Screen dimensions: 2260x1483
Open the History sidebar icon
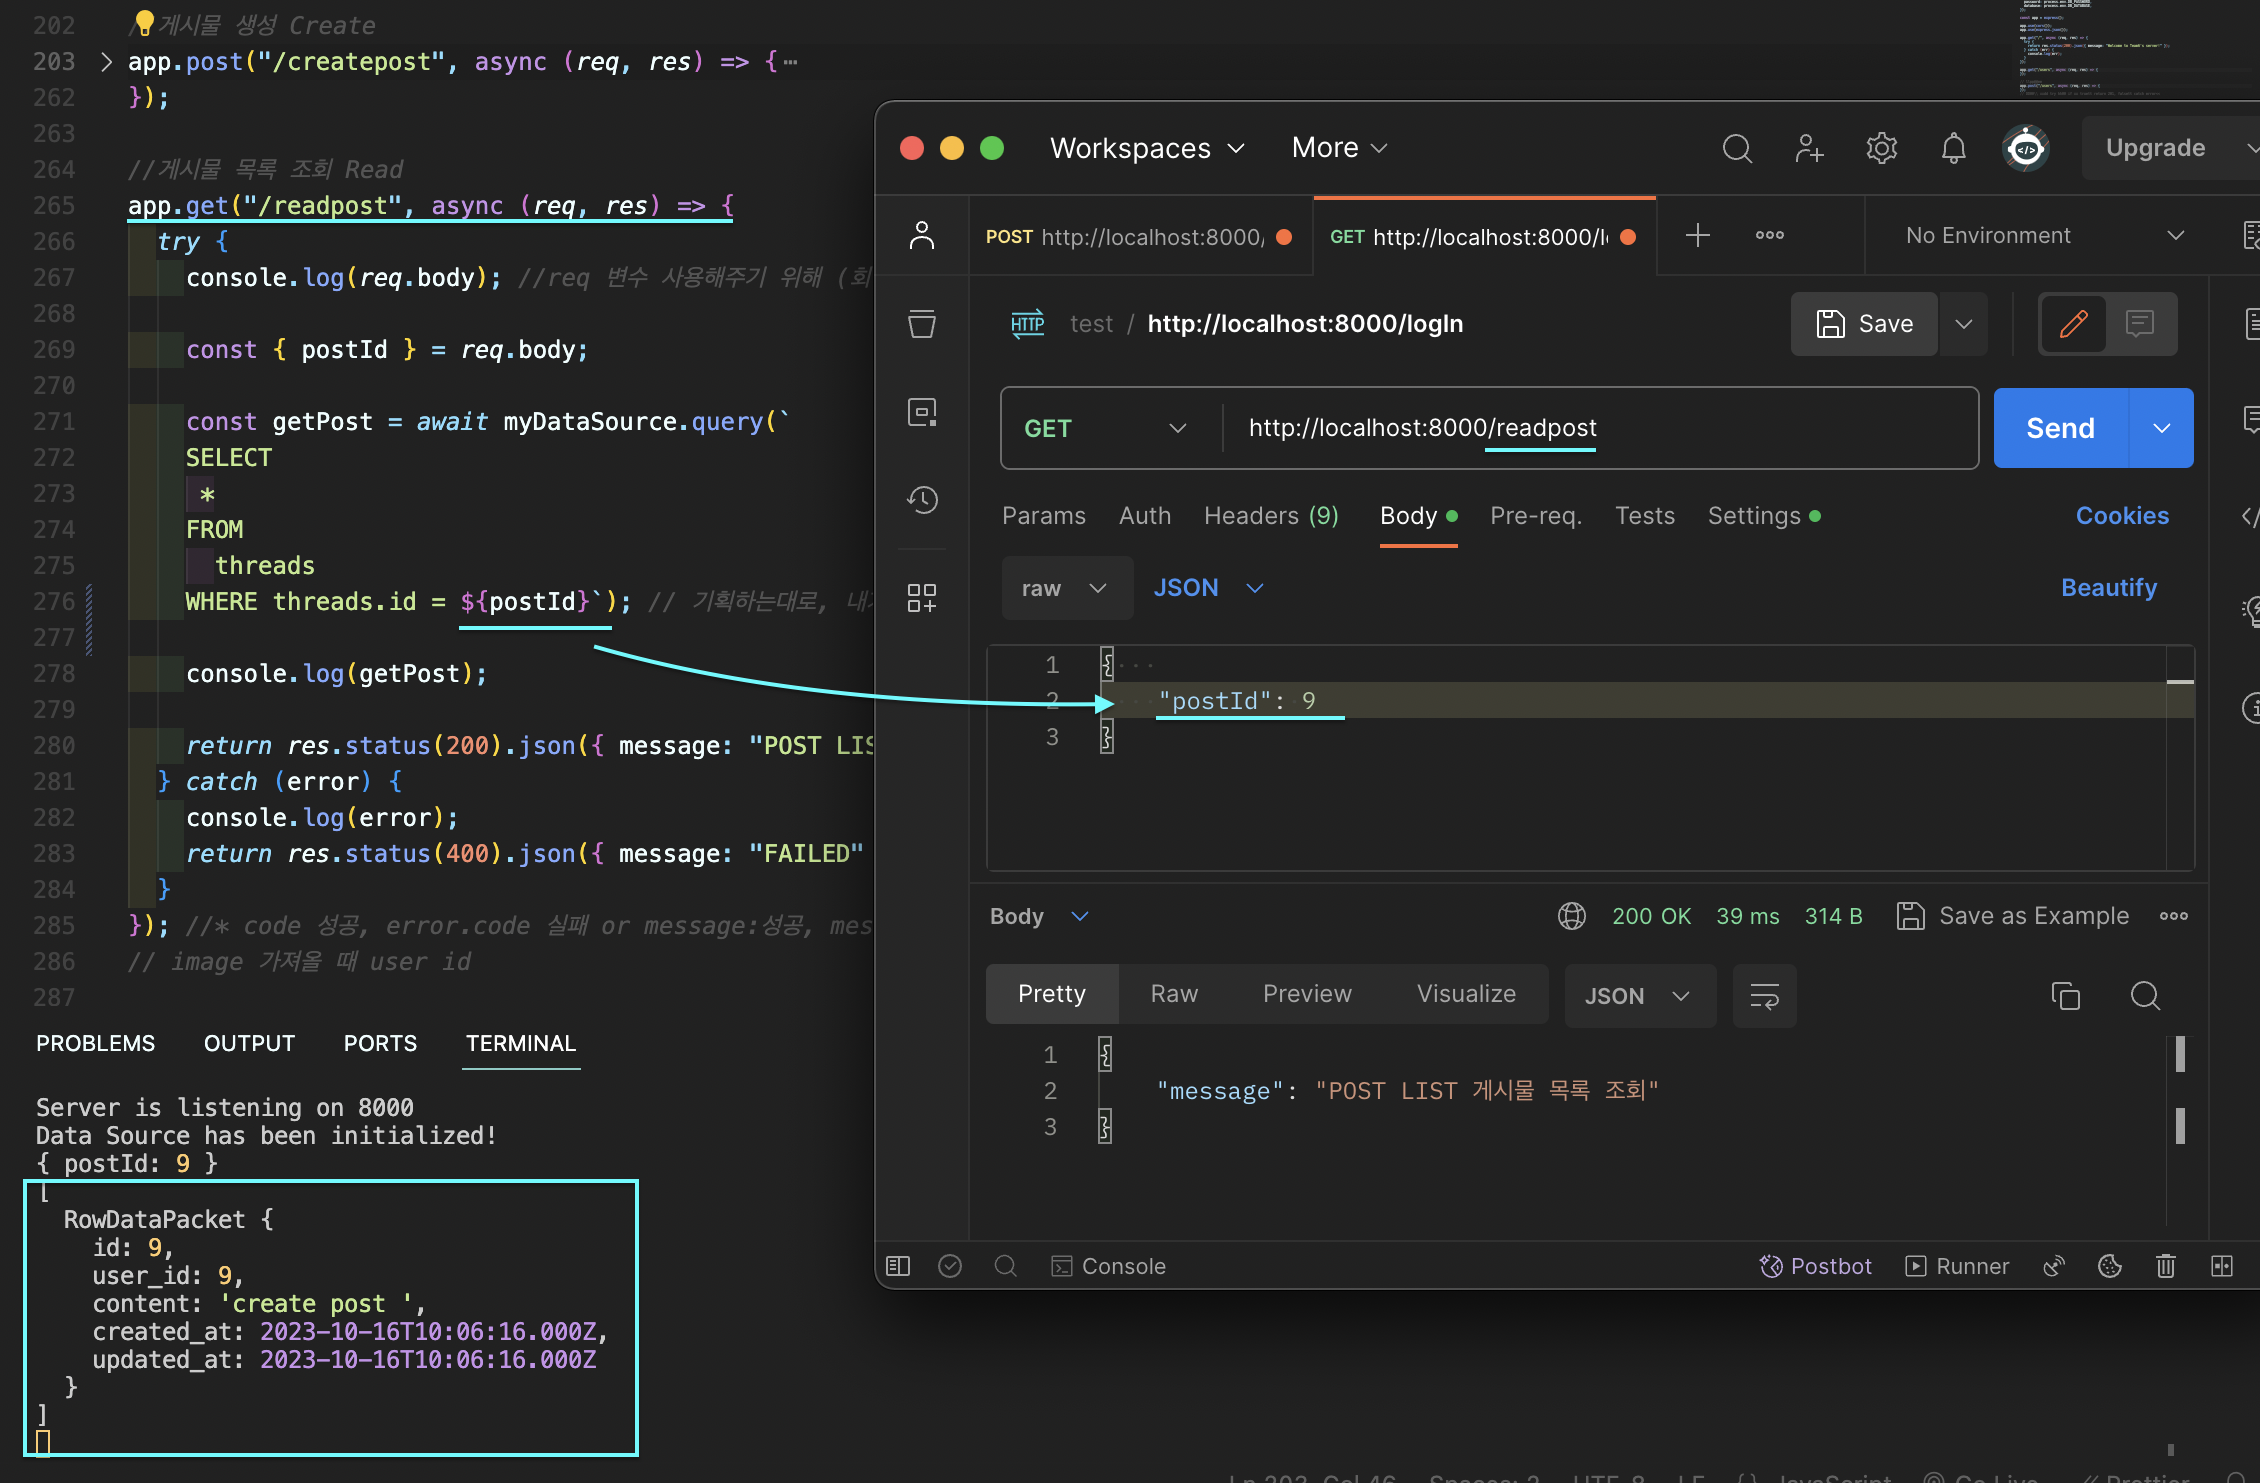922,500
